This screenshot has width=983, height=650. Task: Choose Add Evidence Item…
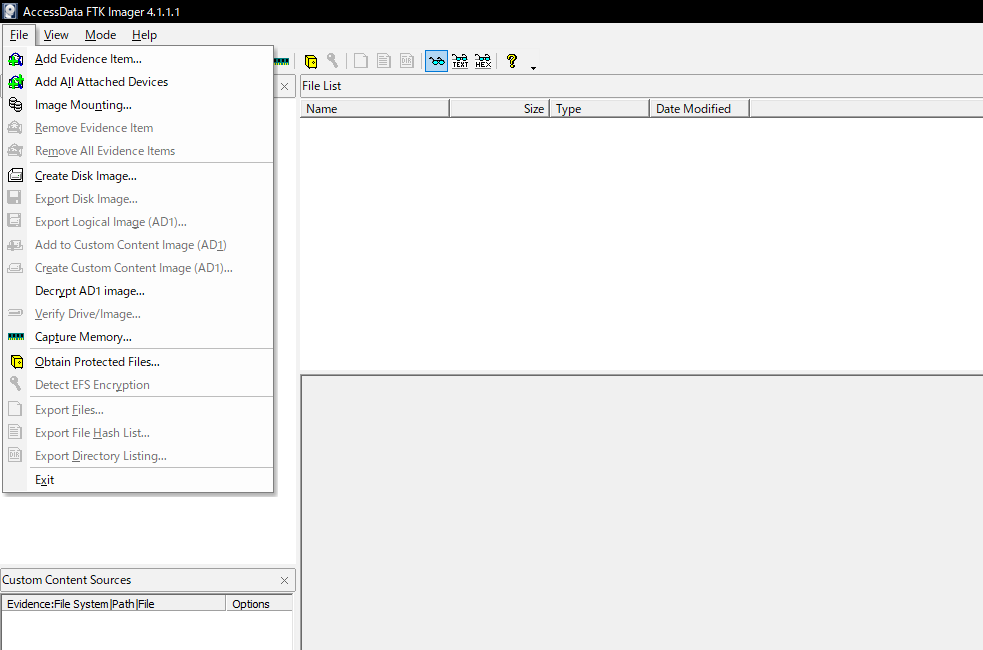[139, 59]
